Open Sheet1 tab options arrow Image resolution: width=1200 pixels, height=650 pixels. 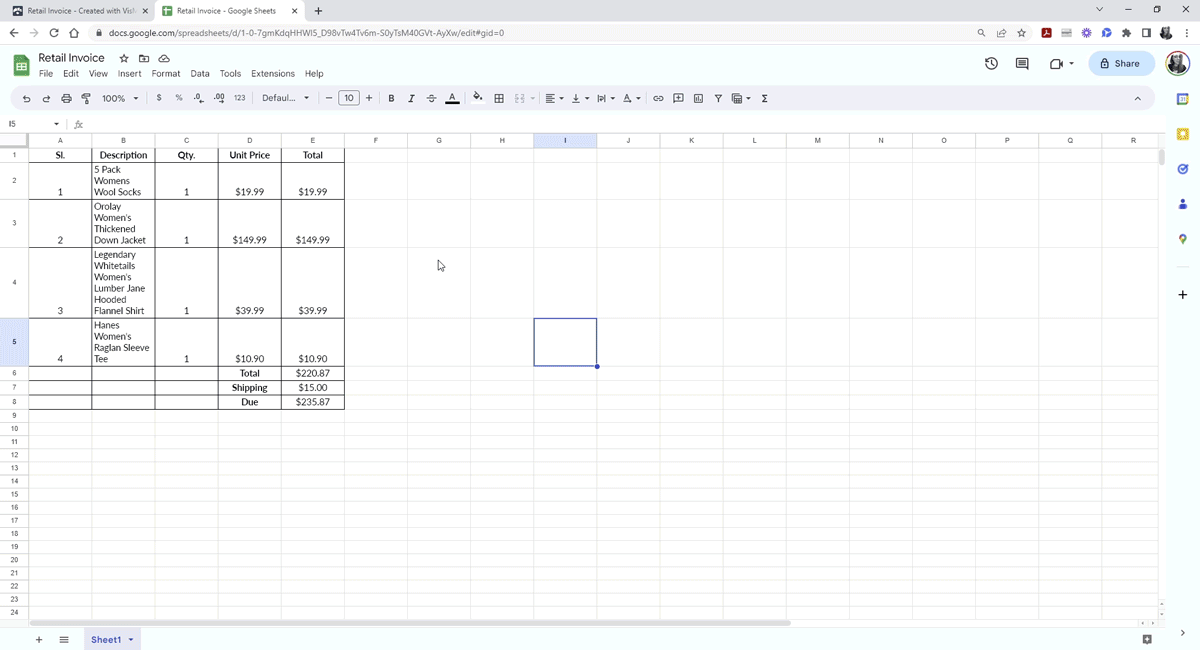(x=131, y=640)
